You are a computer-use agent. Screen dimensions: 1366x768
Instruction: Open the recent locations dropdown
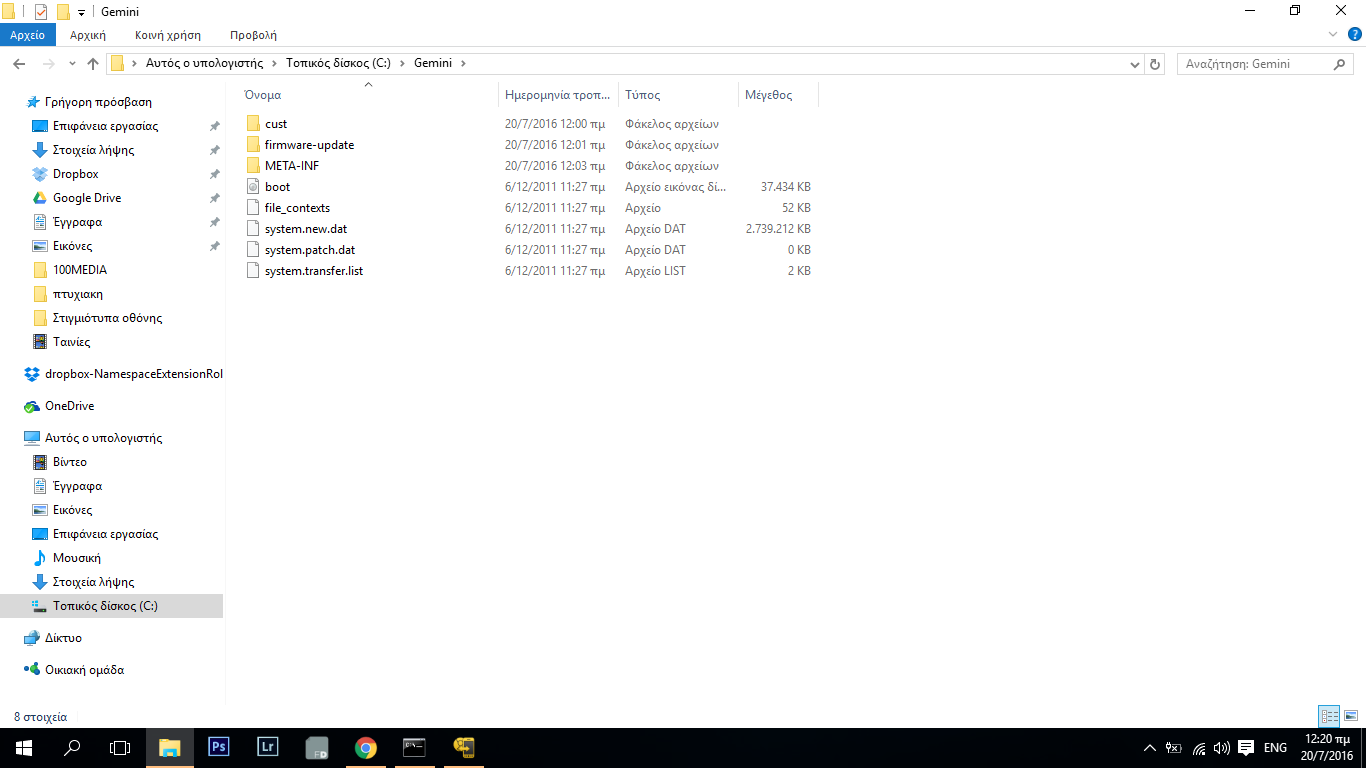(x=71, y=64)
